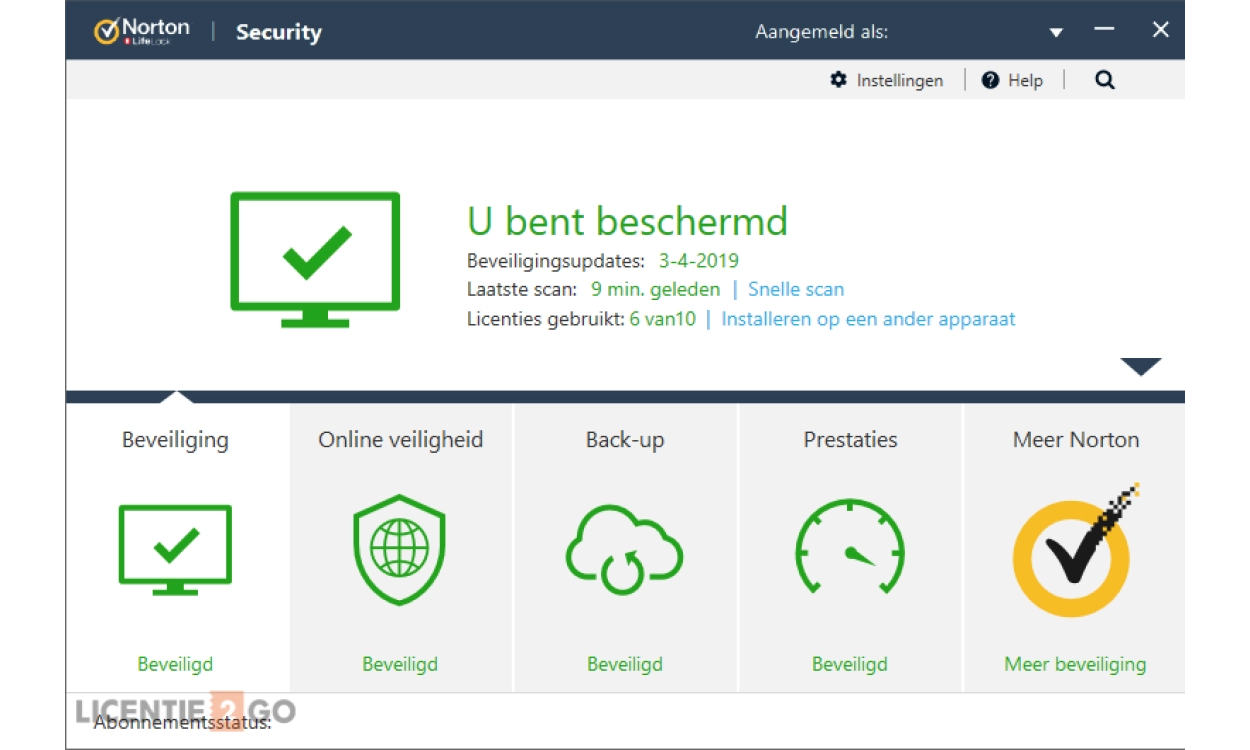Click the Help question mark icon
Viewport: 1250px width, 750px height.
pyautogui.click(x=990, y=80)
